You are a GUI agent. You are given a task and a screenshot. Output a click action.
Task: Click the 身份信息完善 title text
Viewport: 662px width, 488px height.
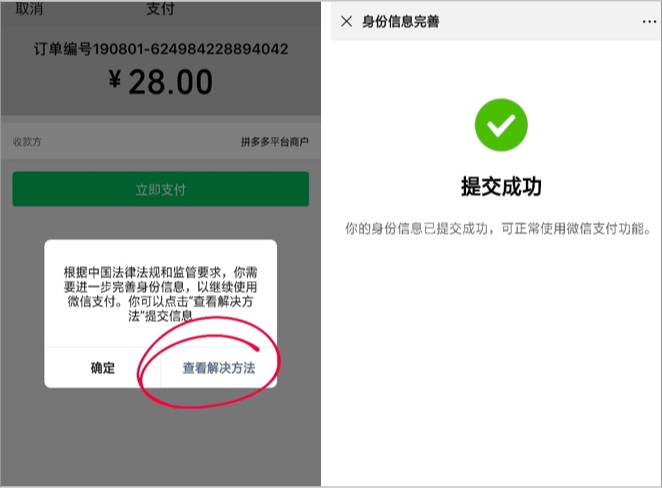(401, 21)
